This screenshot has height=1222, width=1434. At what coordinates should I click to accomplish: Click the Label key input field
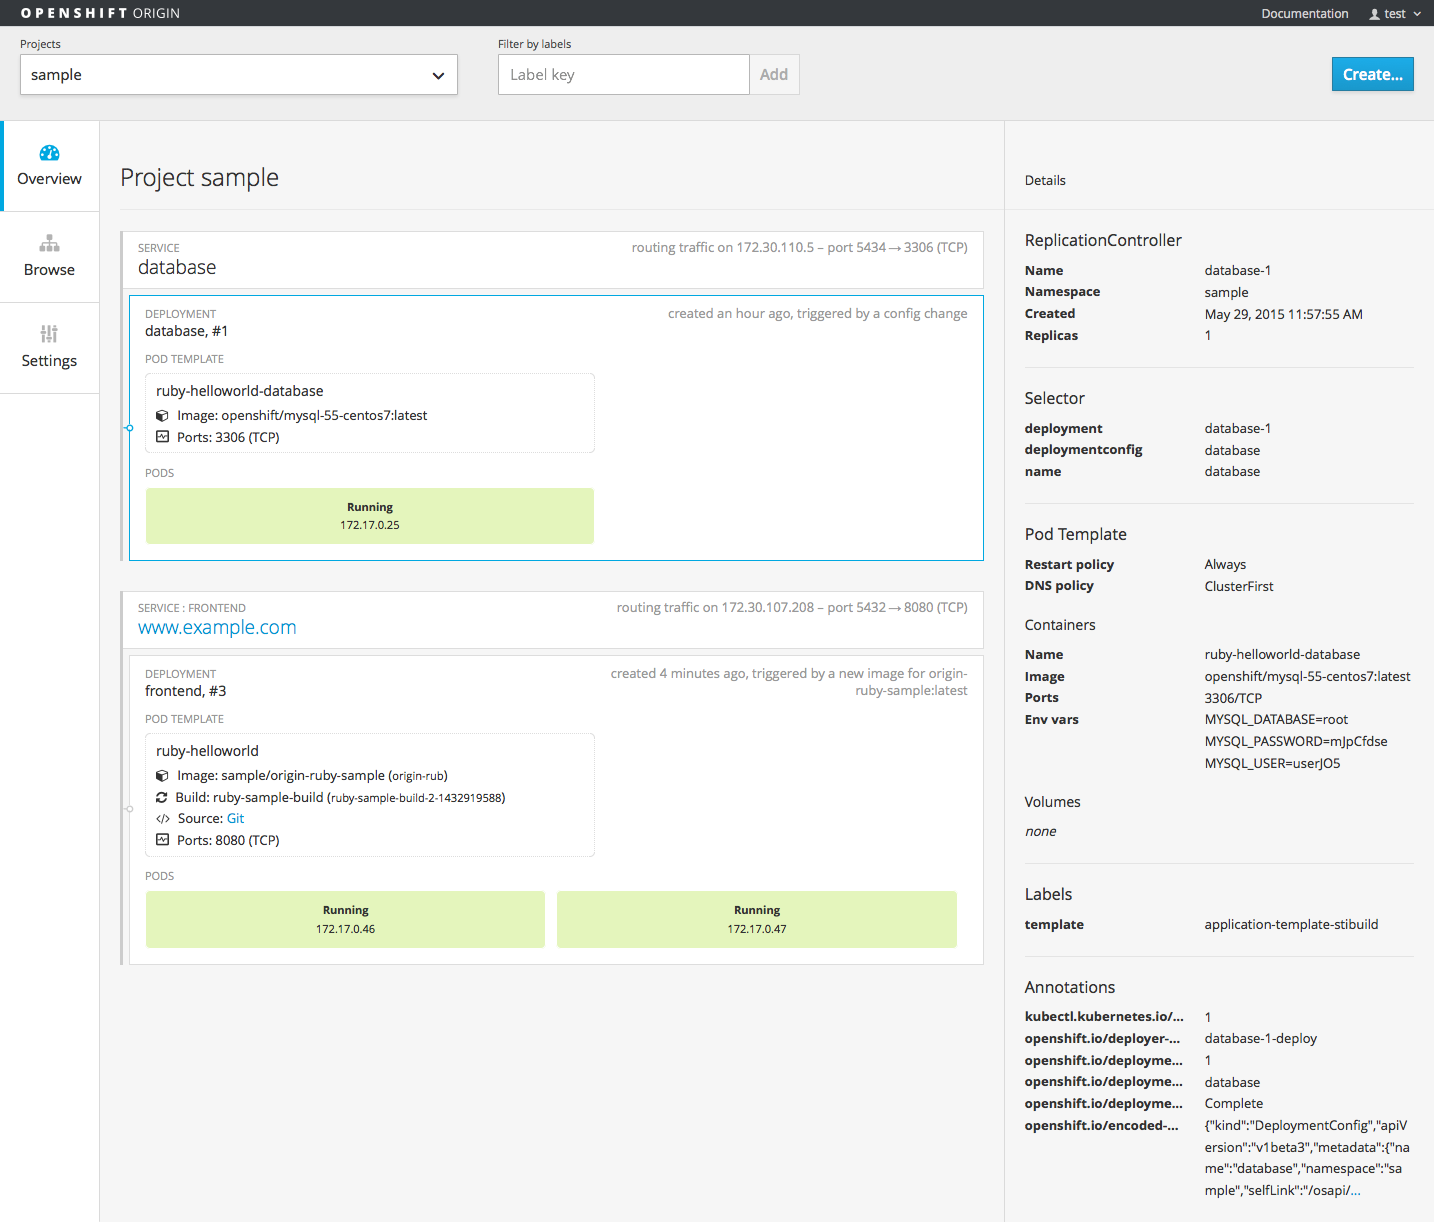(623, 74)
